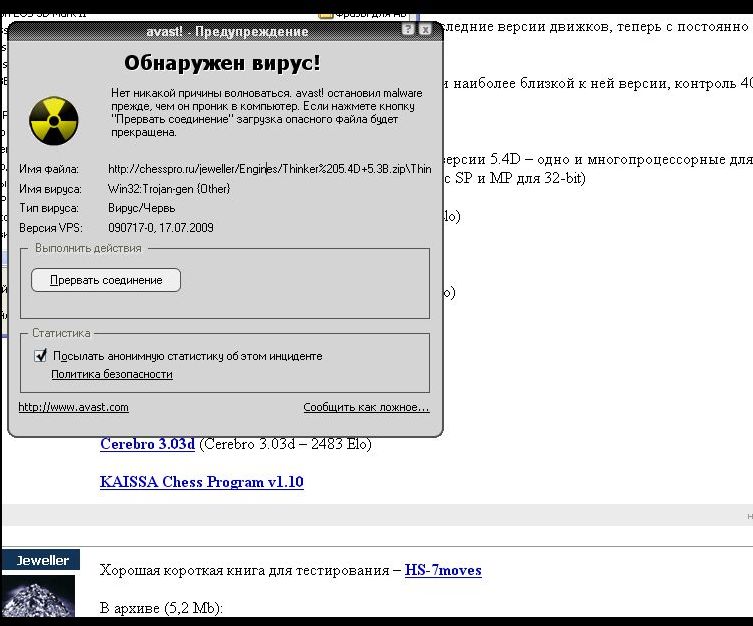753x626 pixels.
Task: Open the HS-7moves book link
Action: (x=443, y=570)
